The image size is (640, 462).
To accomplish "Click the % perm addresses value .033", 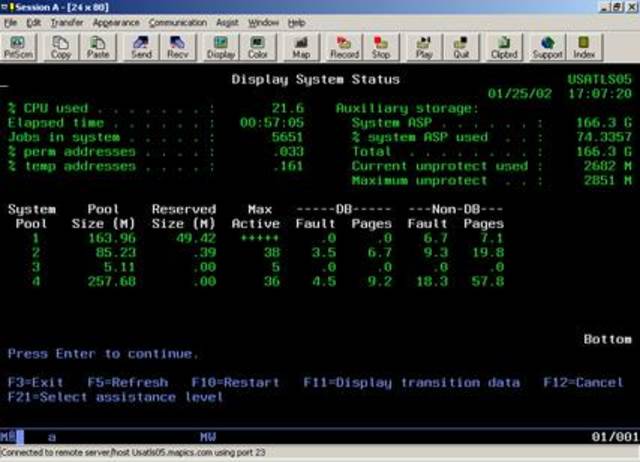I will click(x=288, y=152).
